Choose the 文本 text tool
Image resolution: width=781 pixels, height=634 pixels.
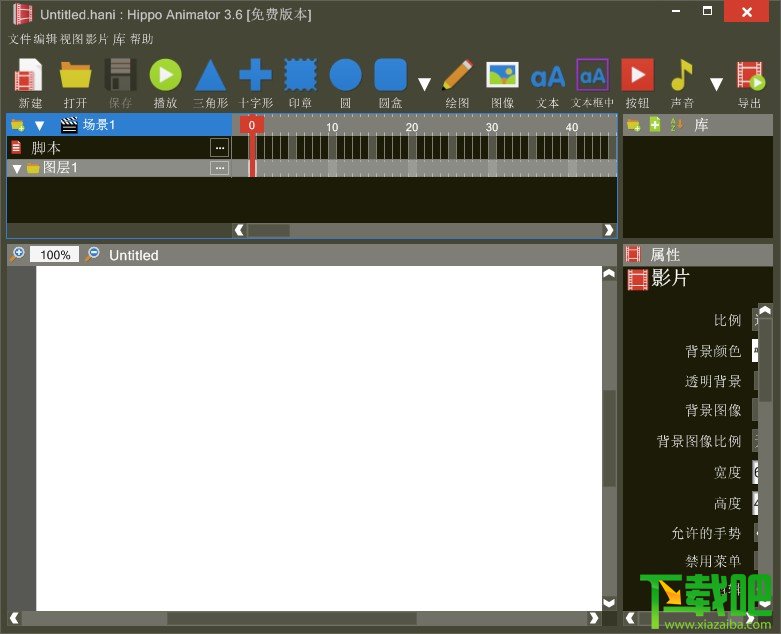click(547, 84)
